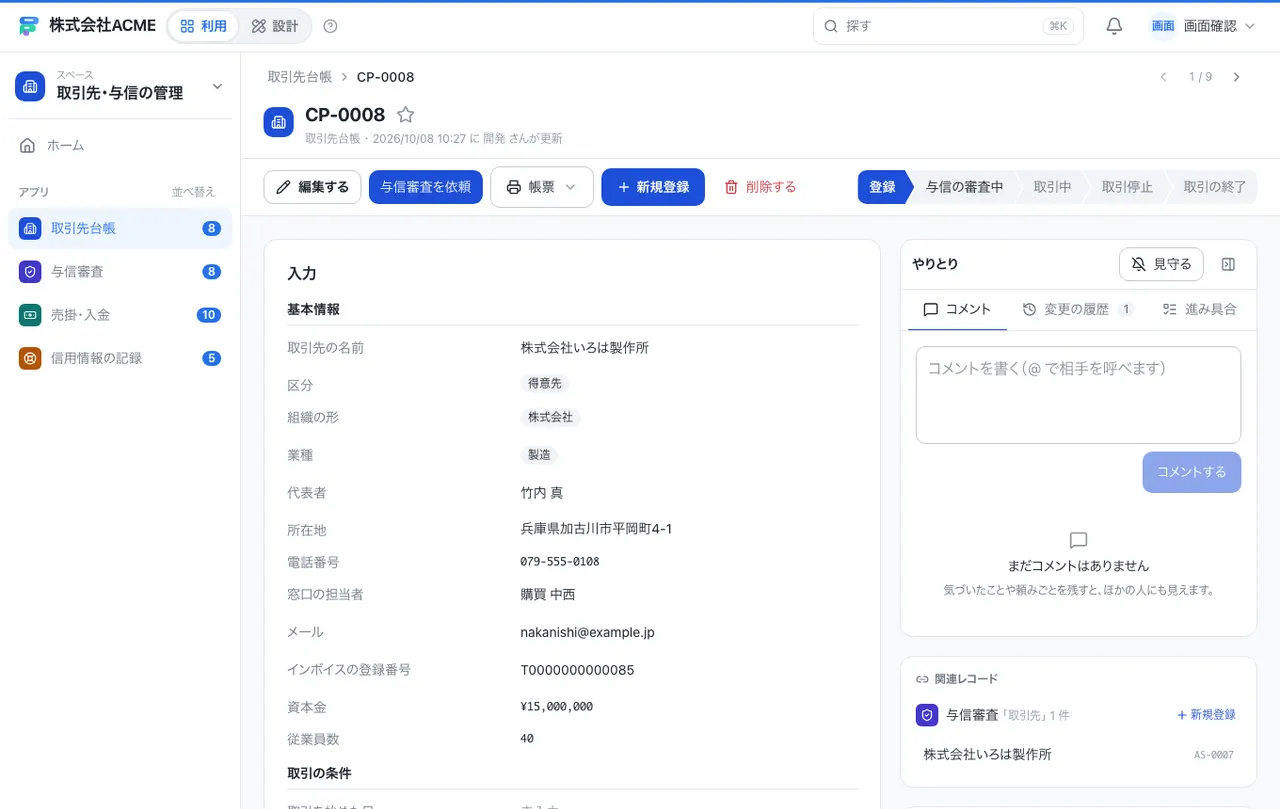Image resolution: width=1280 pixels, height=809 pixels.
Task: Open the 帳票 dropdown
Action: tap(542, 187)
